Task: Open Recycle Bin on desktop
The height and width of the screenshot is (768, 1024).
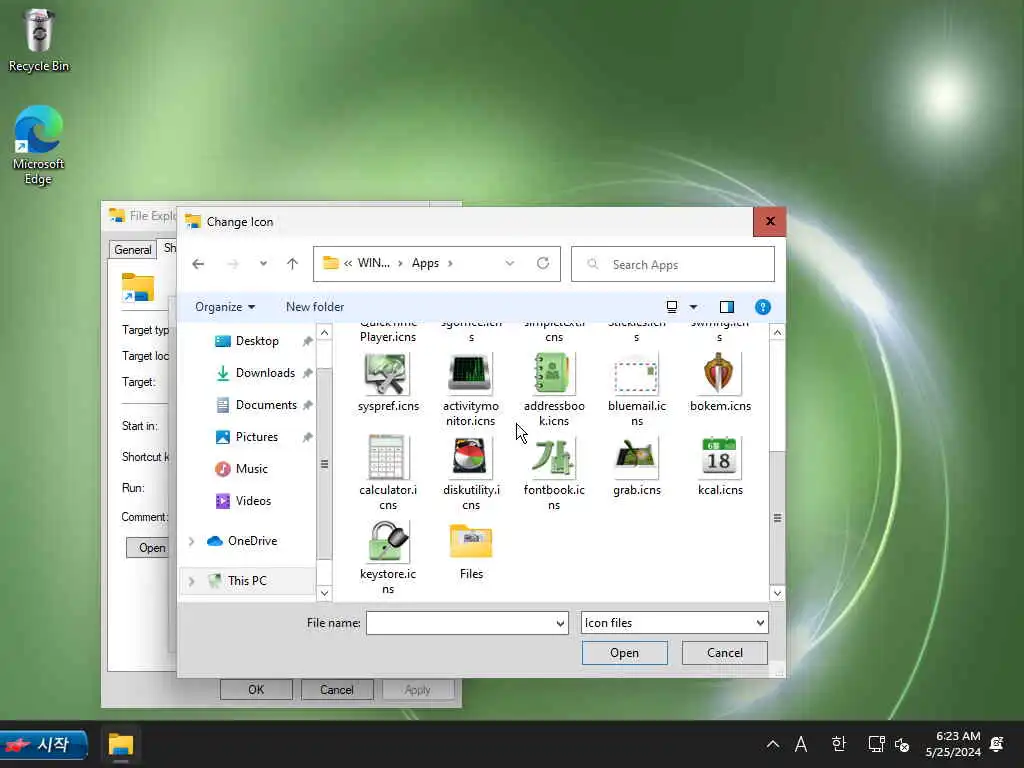Action: [x=39, y=40]
